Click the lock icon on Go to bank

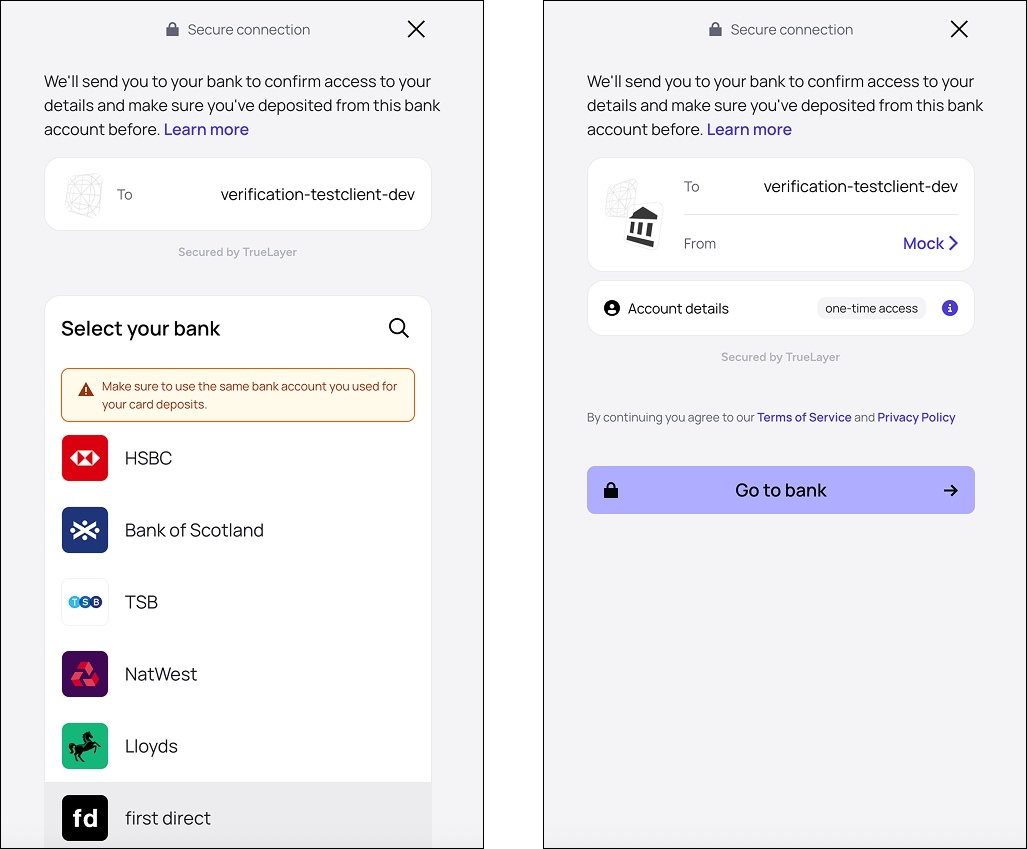coord(611,490)
